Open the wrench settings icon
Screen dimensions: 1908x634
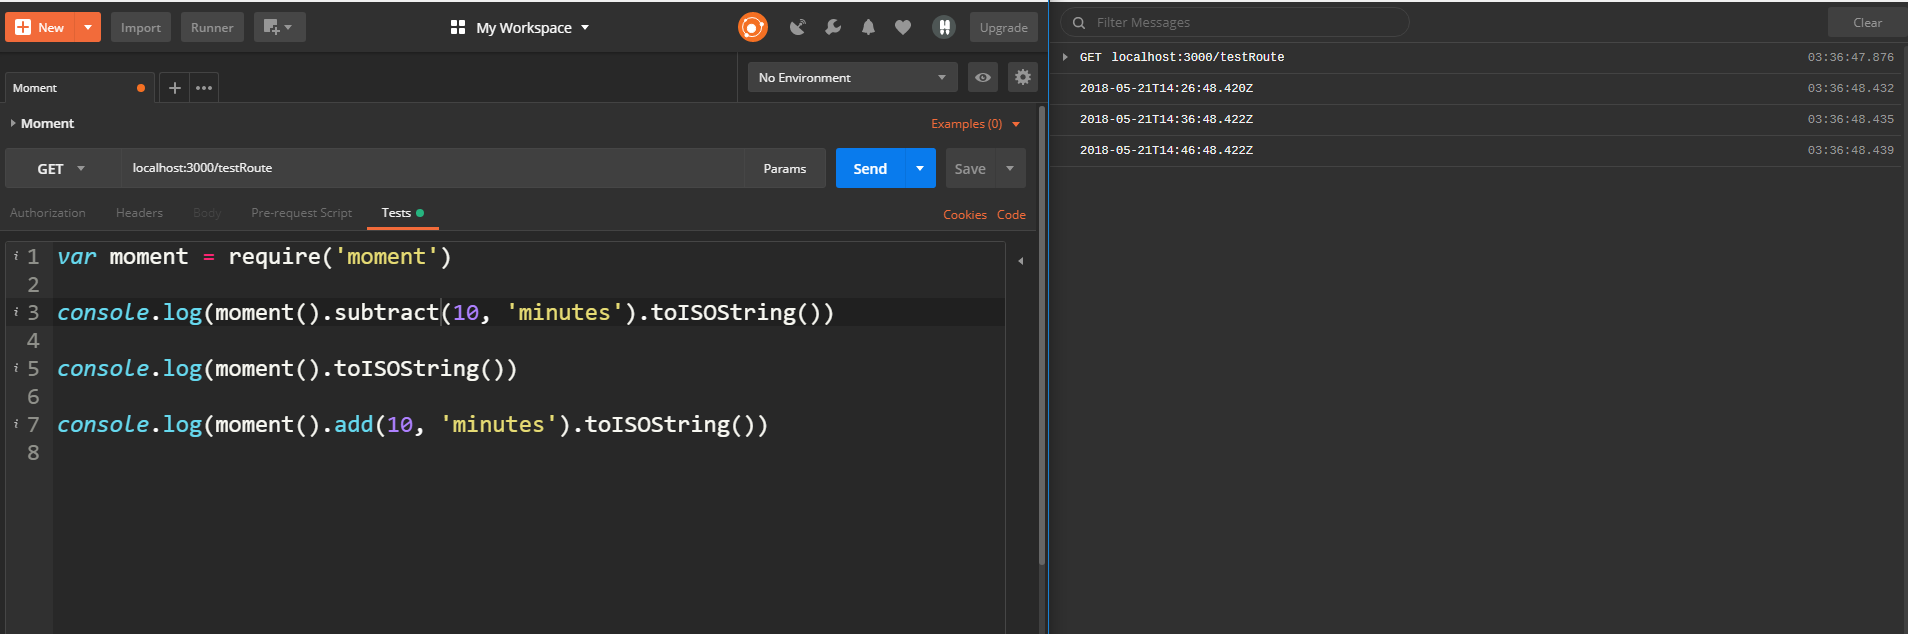(x=833, y=27)
